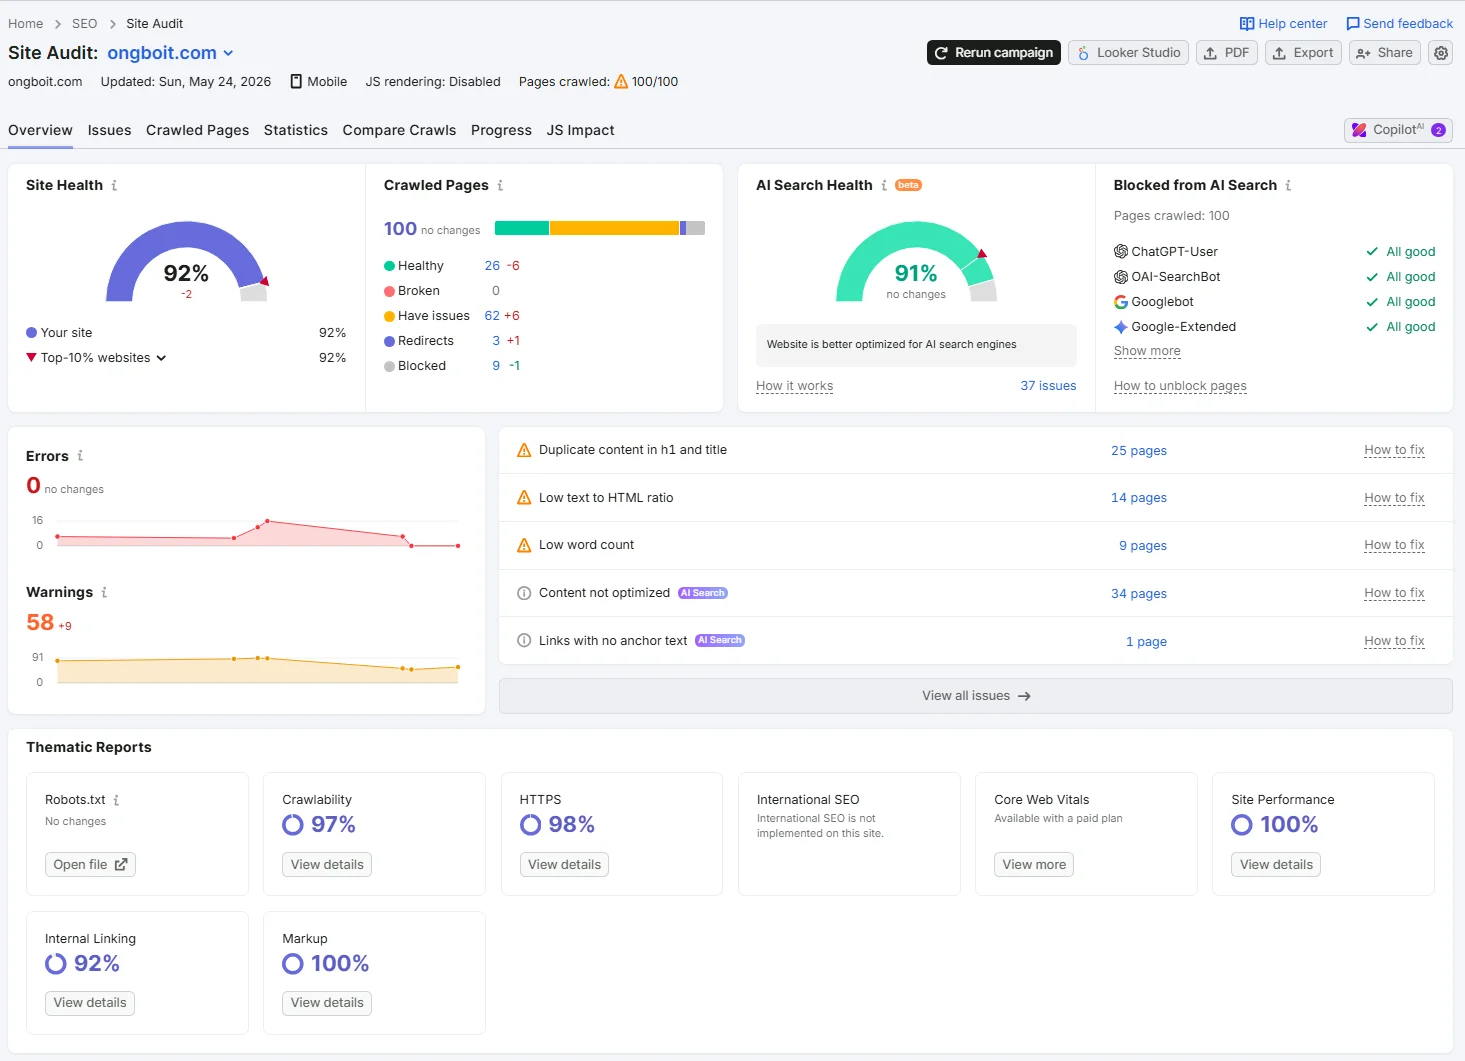Click ChatGPT-User bot icon
This screenshot has height=1061, width=1465.
(x=1121, y=252)
